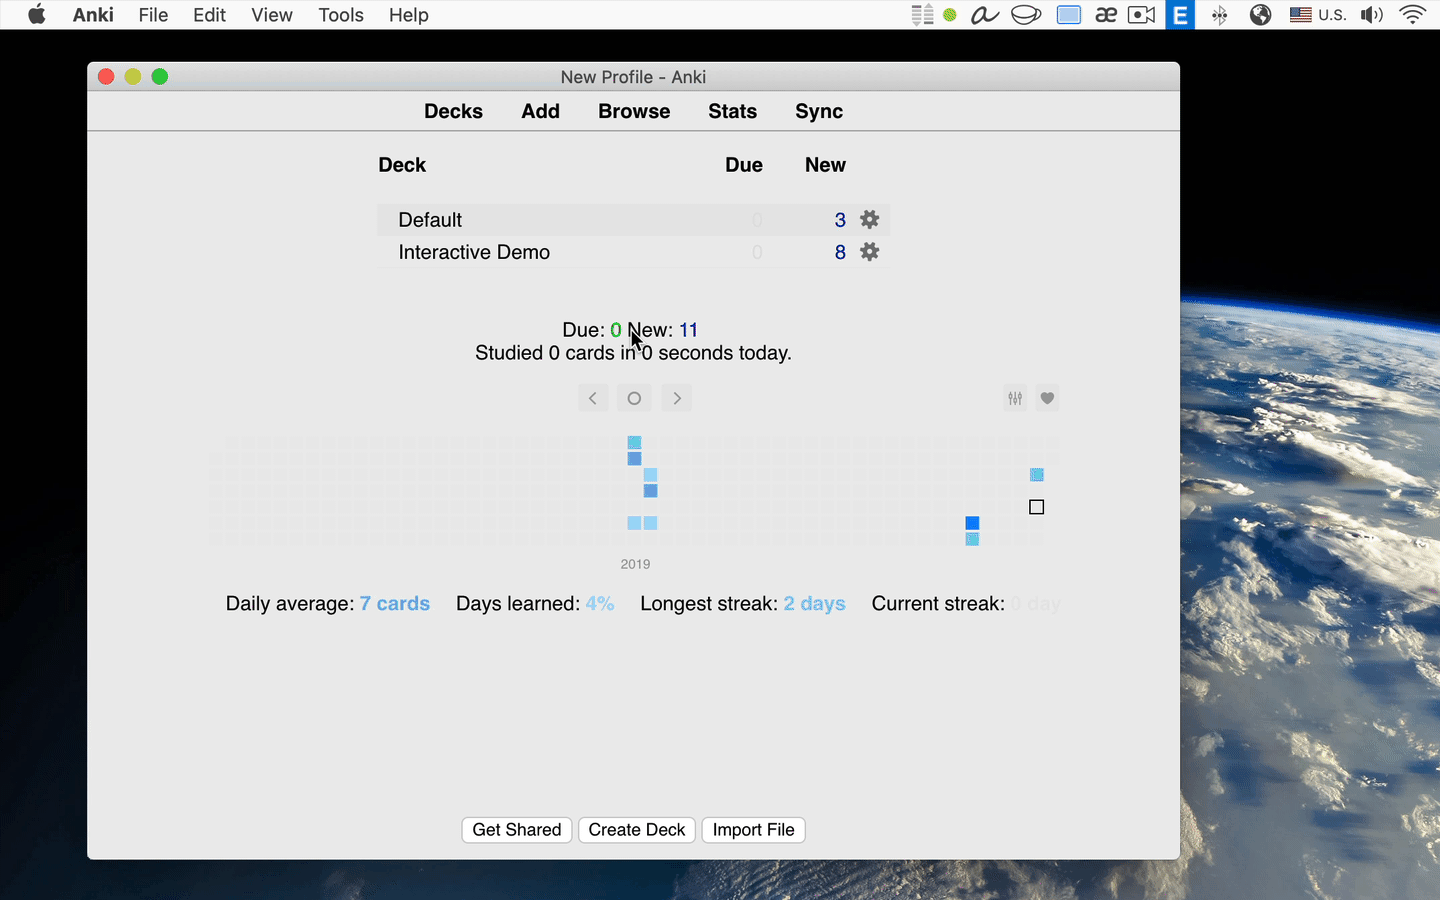The width and height of the screenshot is (1440, 900).
Task: Click the "11" new cards total
Action: coord(688,330)
